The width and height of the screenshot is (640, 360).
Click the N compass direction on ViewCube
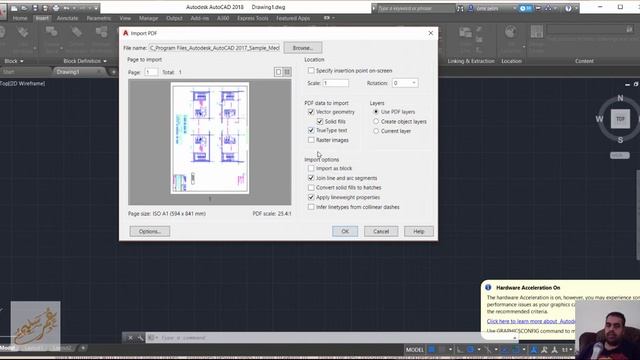620,98
